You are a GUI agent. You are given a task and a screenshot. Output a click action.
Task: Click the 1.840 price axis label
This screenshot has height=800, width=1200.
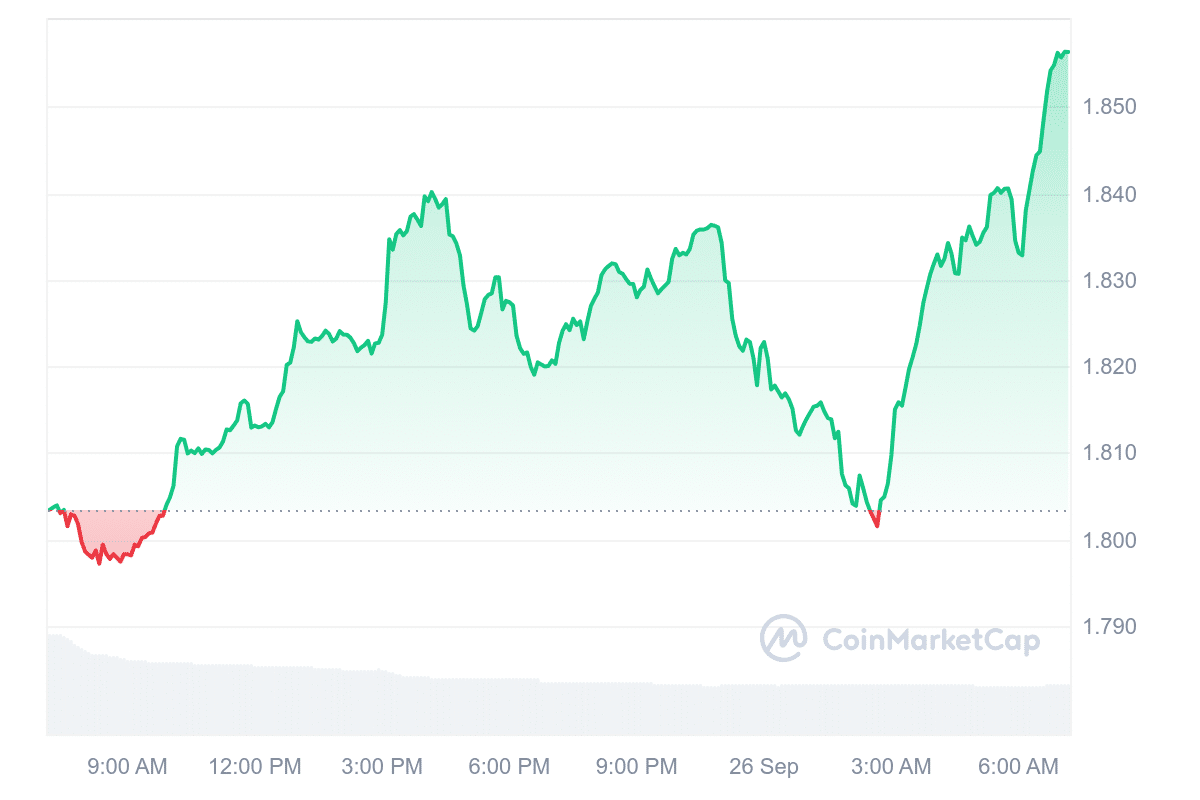1112,194
